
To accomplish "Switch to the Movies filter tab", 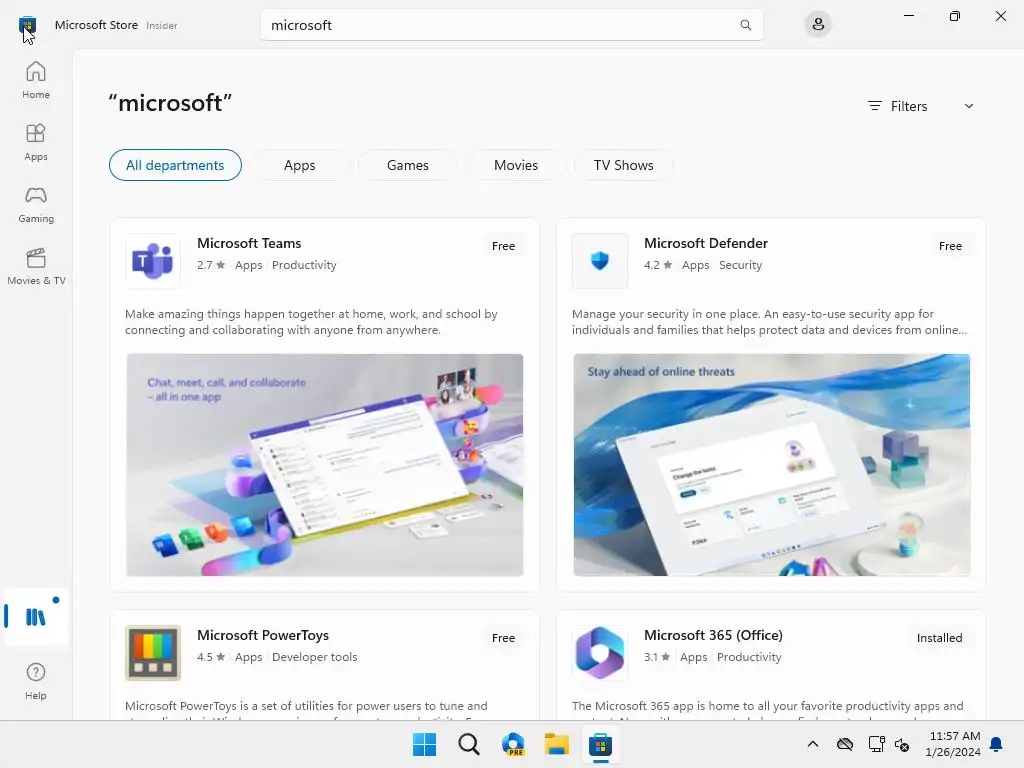I will [x=516, y=165].
